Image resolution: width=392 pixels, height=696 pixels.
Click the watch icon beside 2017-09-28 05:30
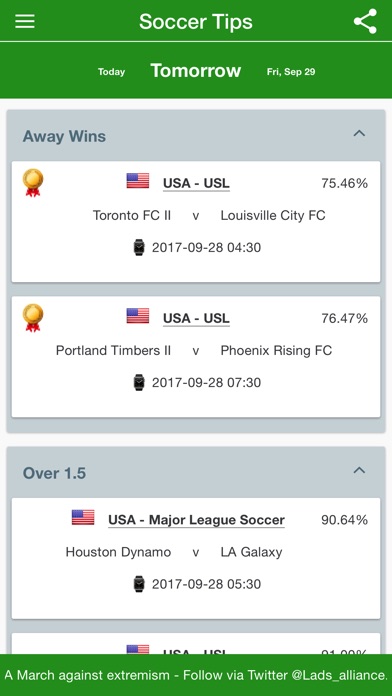(139, 584)
